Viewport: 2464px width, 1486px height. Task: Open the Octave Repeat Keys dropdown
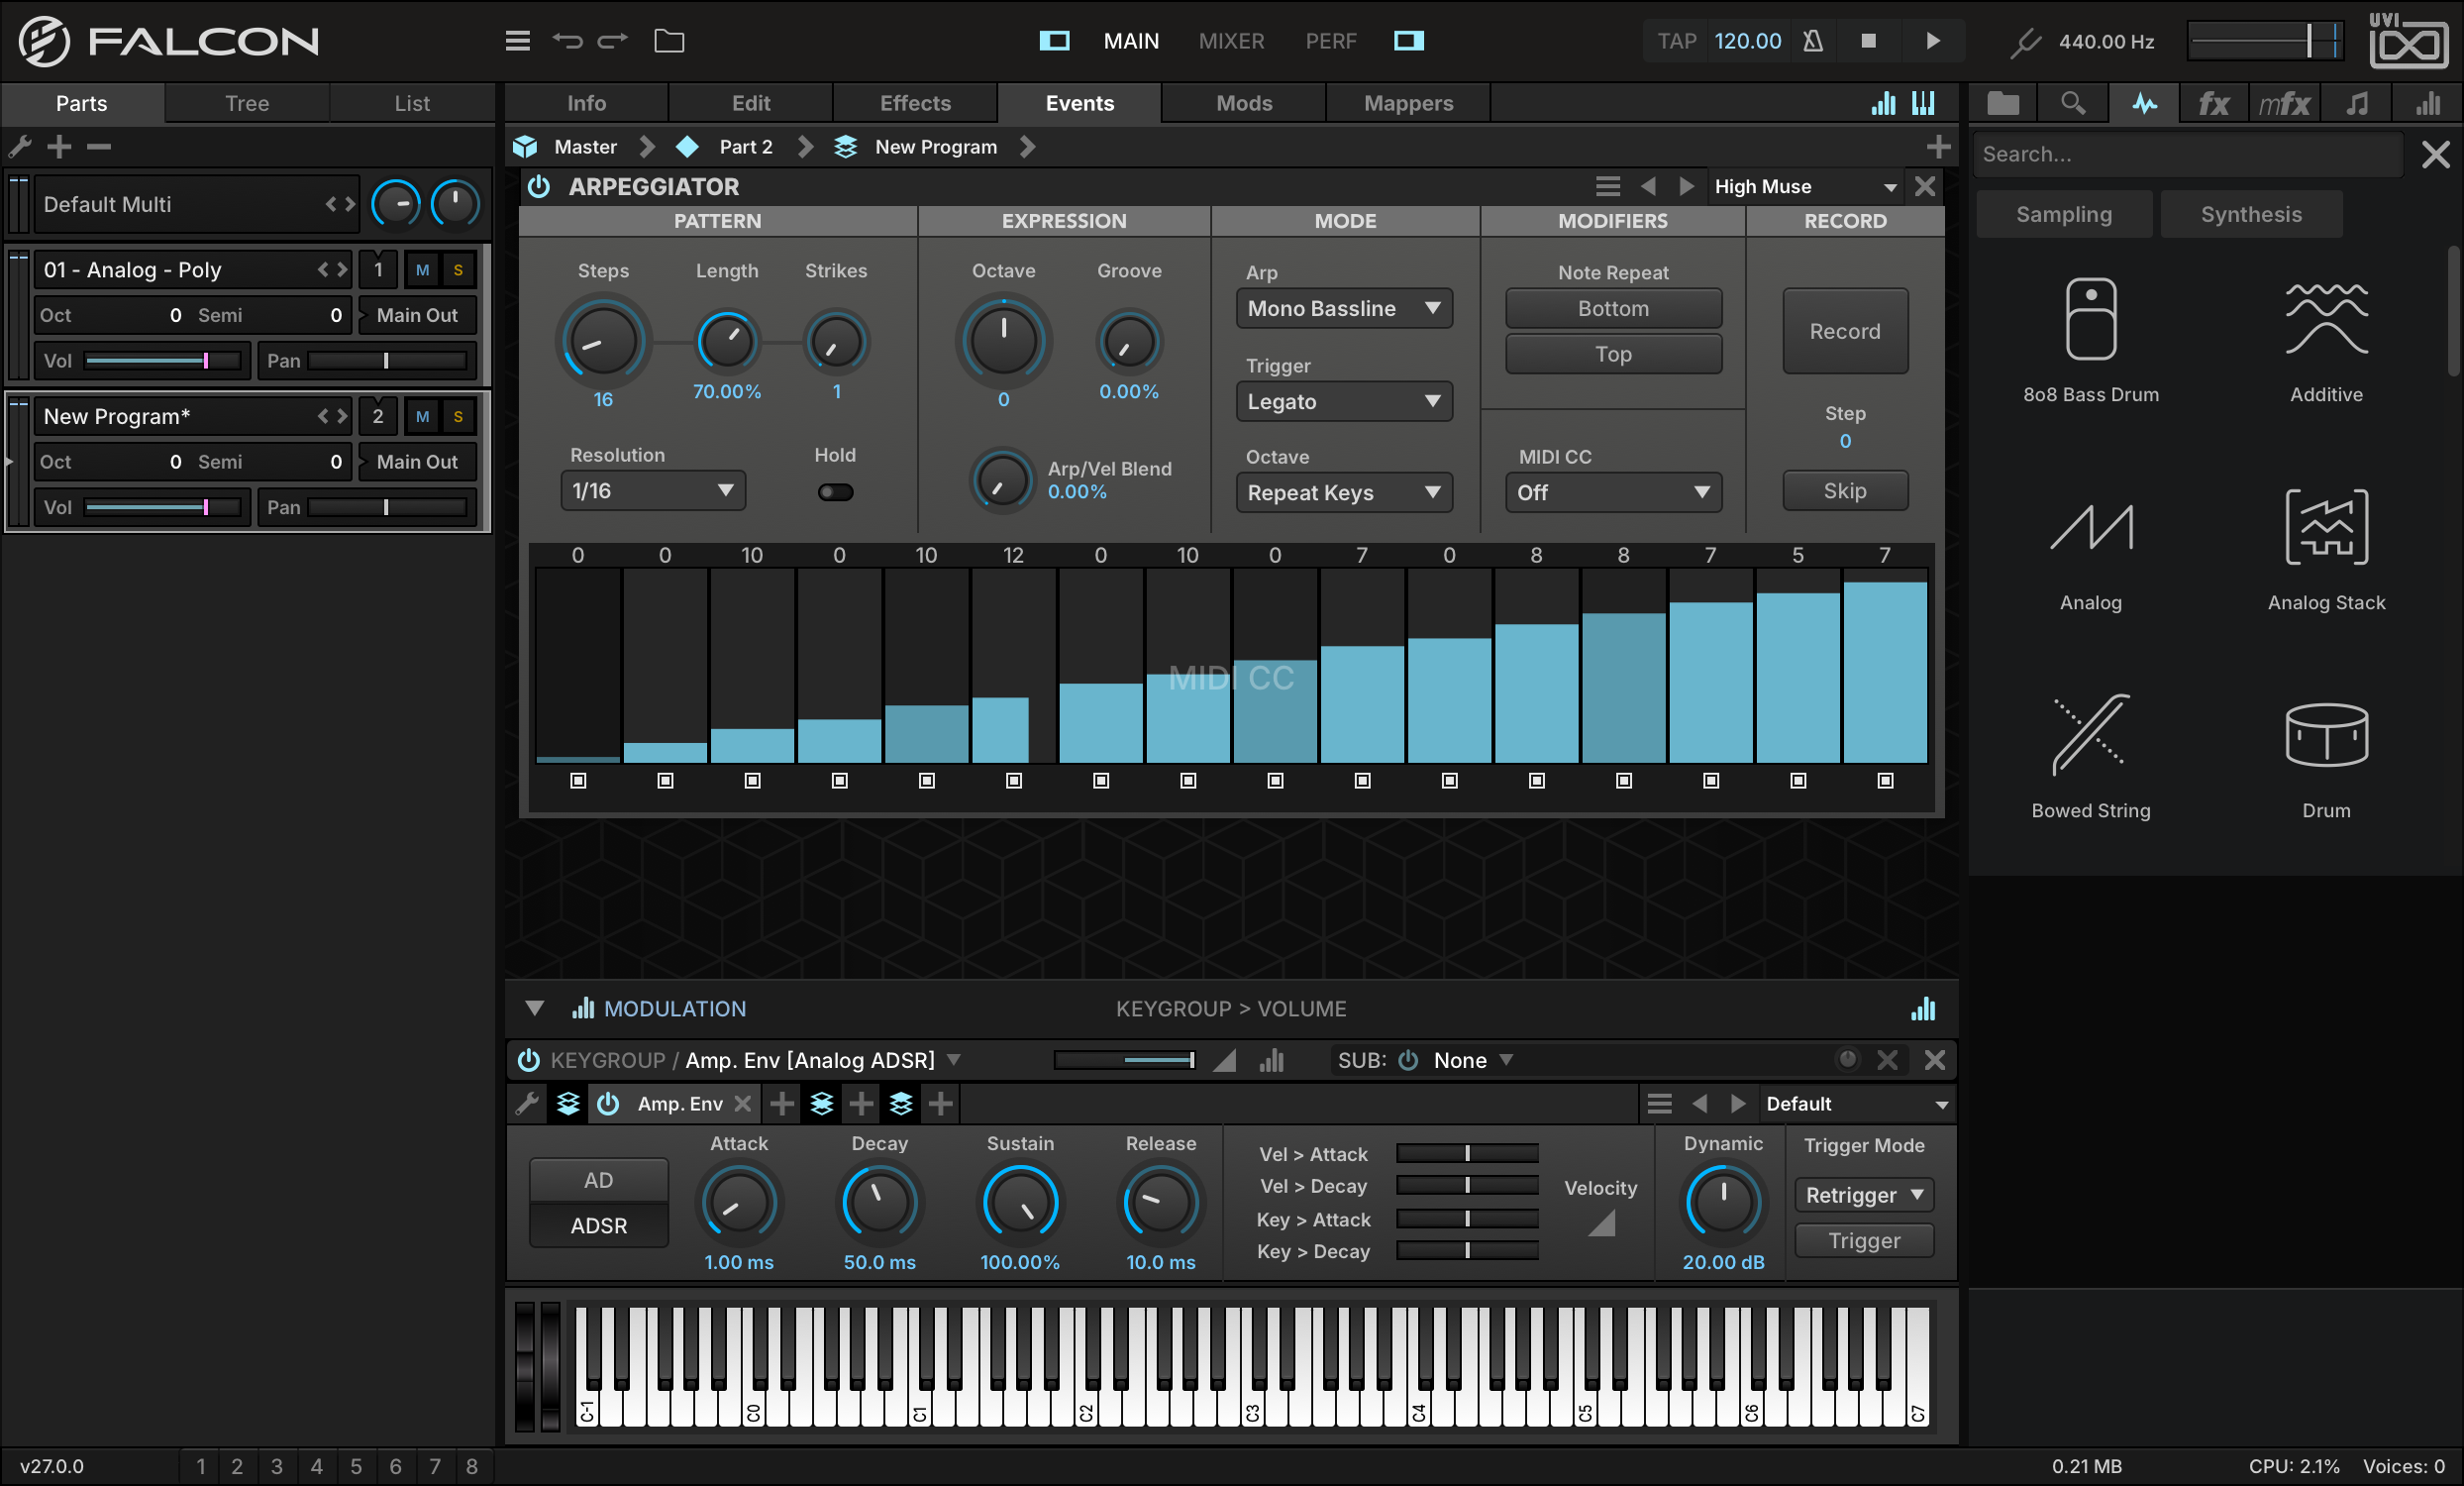pos(1344,492)
